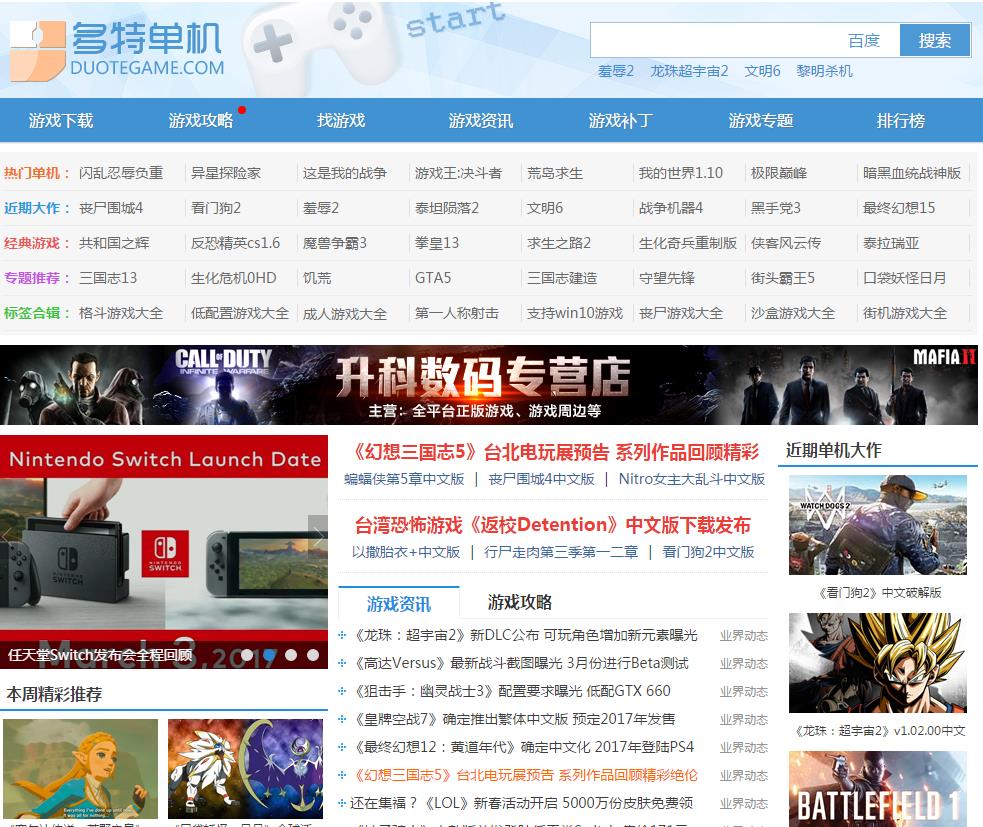This screenshot has width=983, height=827.
Task: Select the first carousel dot
Action: (x=247, y=655)
